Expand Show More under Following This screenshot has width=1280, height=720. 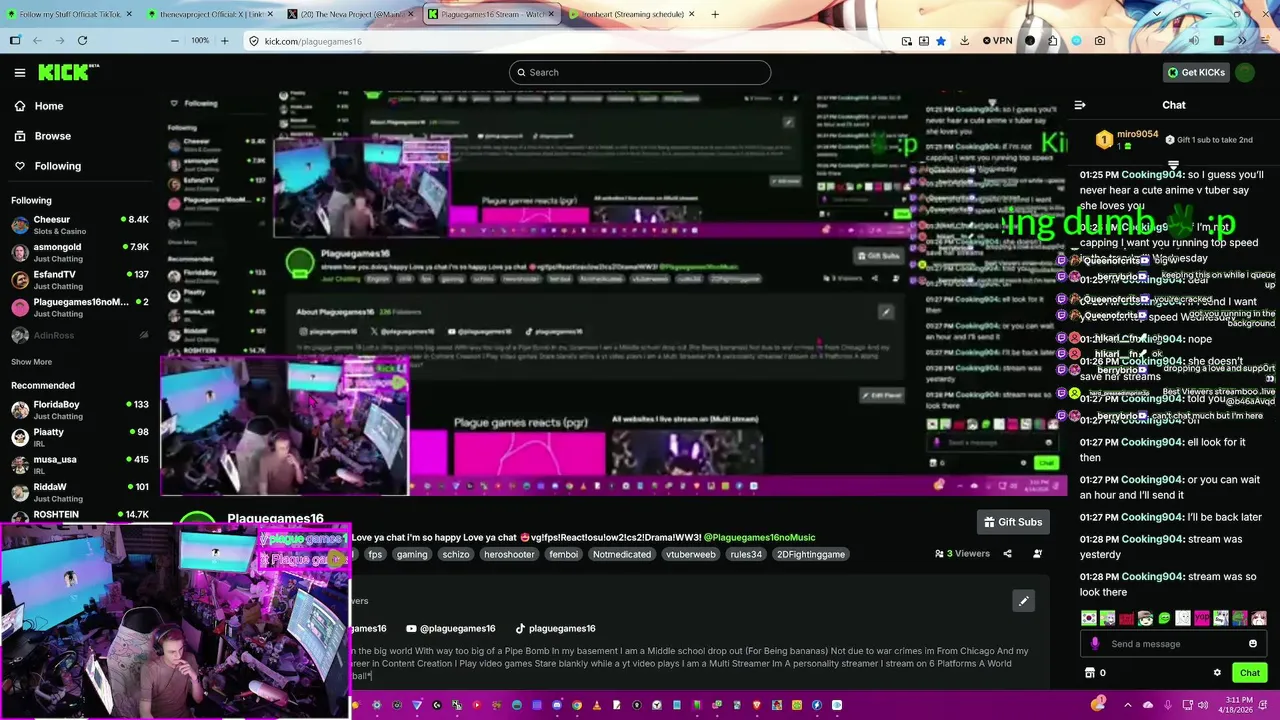click(x=31, y=362)
